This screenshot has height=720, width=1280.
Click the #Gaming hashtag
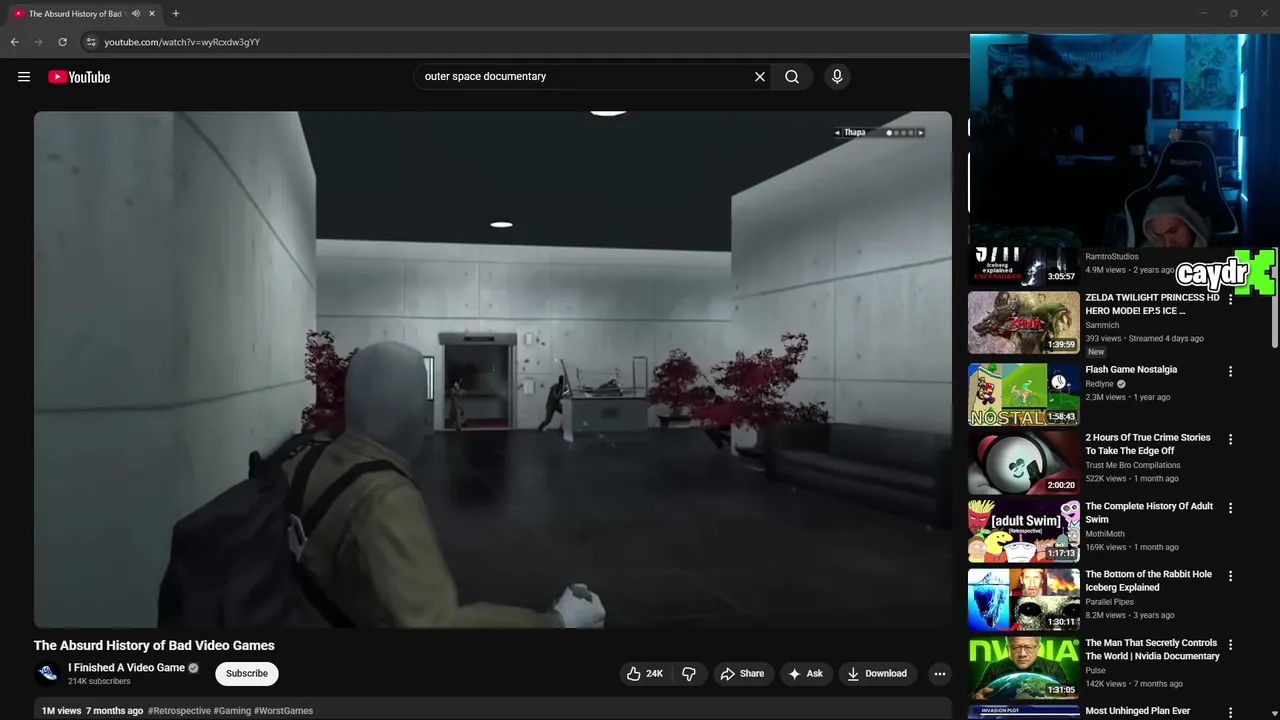[x=232, y=711]
